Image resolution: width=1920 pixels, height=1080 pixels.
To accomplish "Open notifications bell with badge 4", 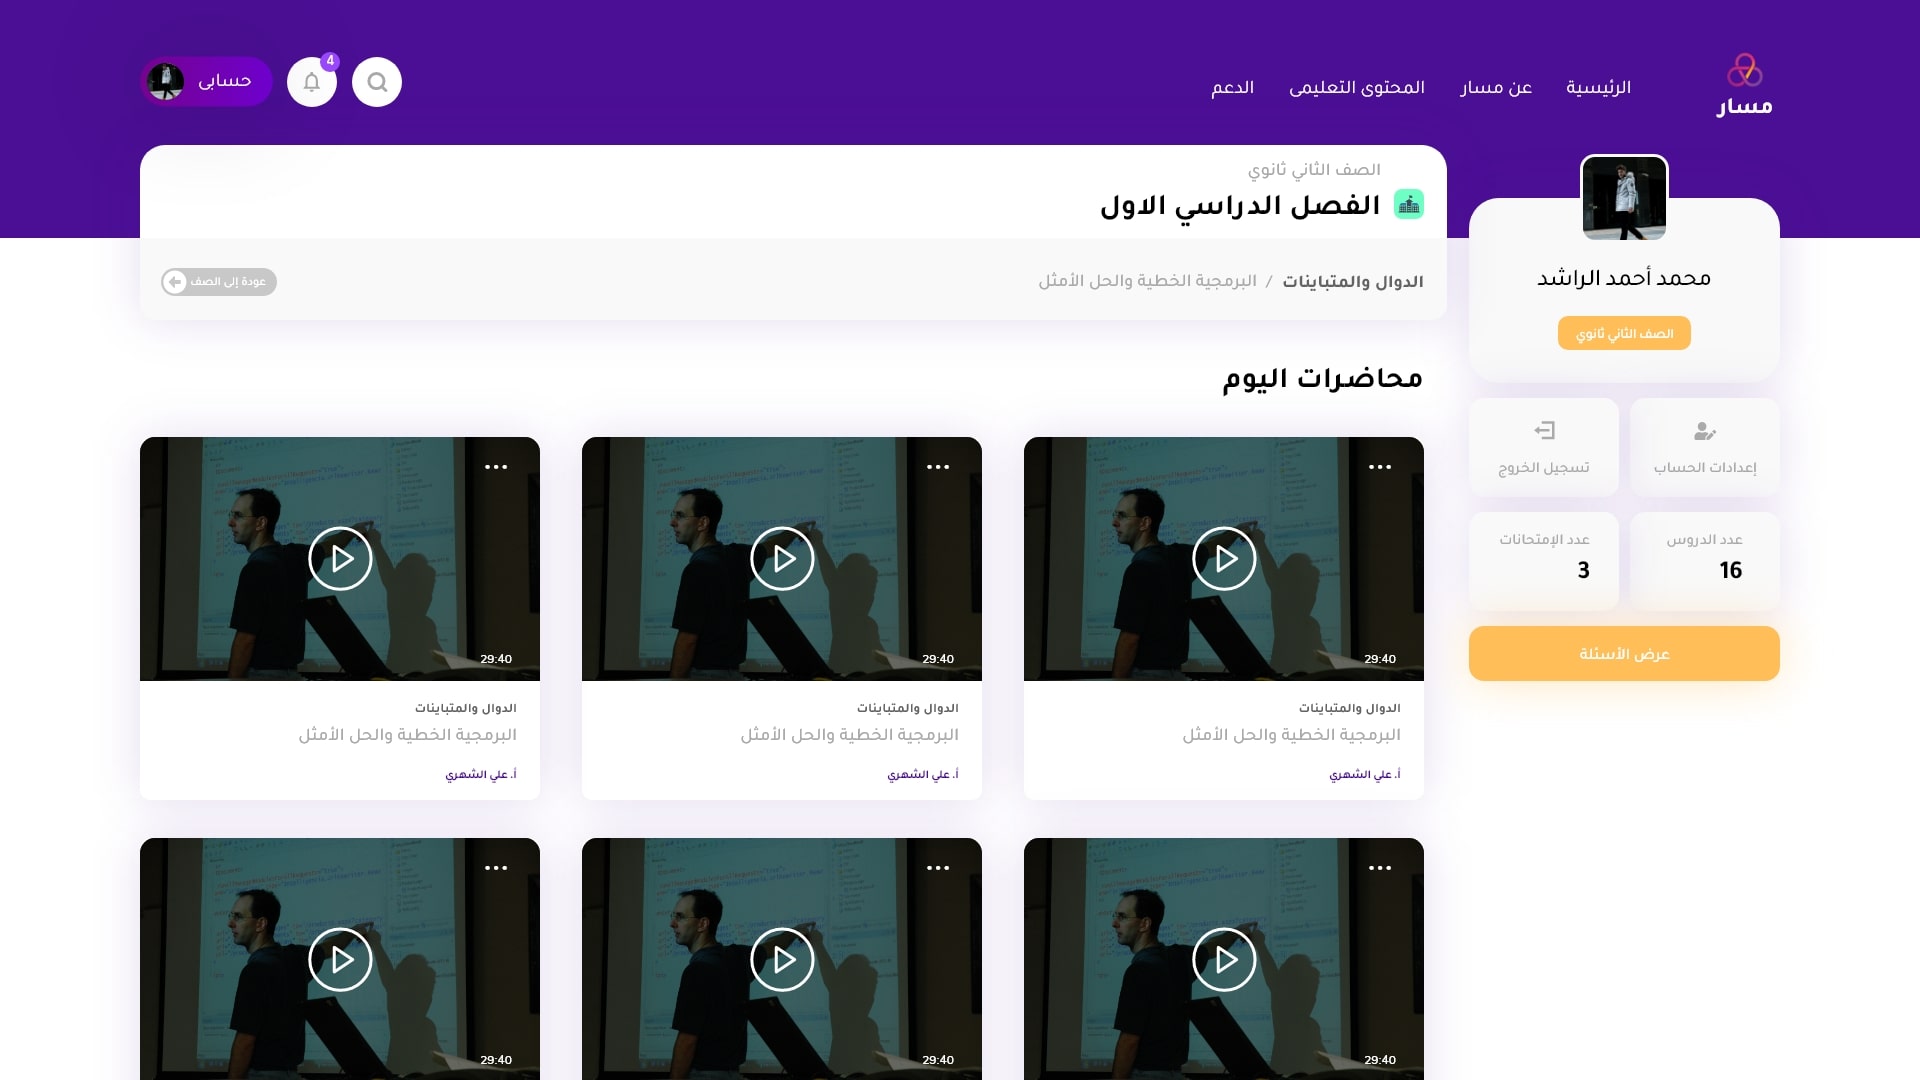I will pyautogui.click(x=312, y=82).
